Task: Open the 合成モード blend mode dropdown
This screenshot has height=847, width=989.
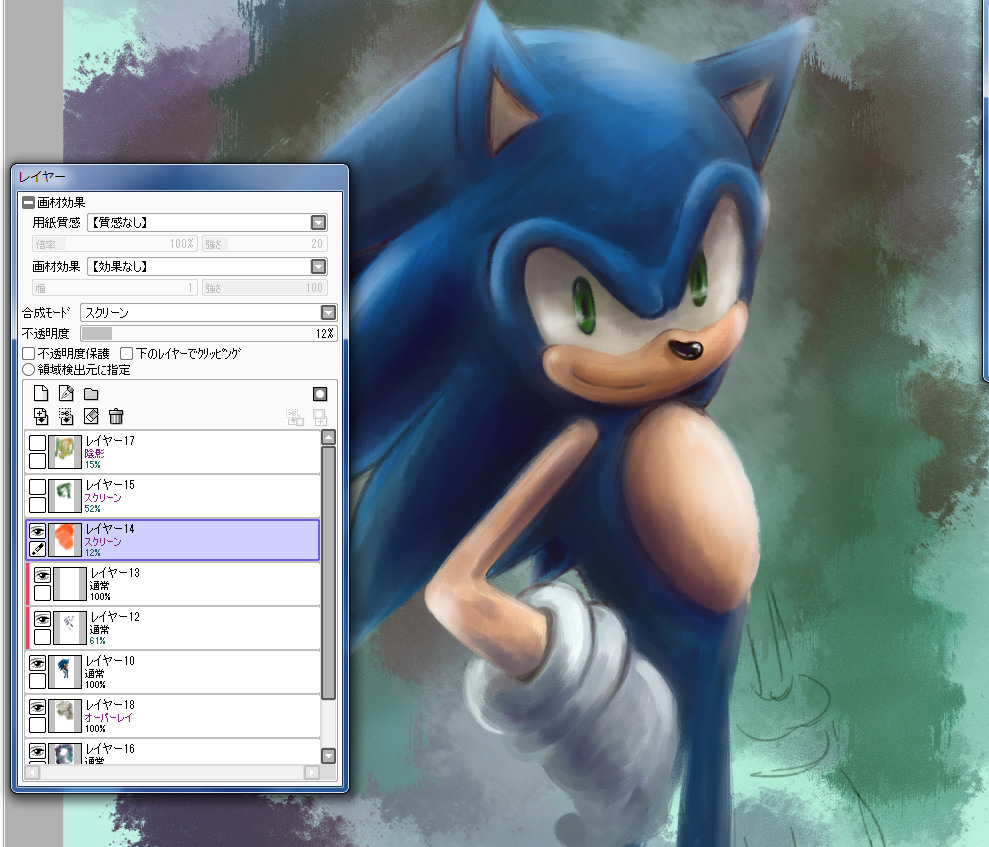Action: pyautogui.click(x=328, y=313)
